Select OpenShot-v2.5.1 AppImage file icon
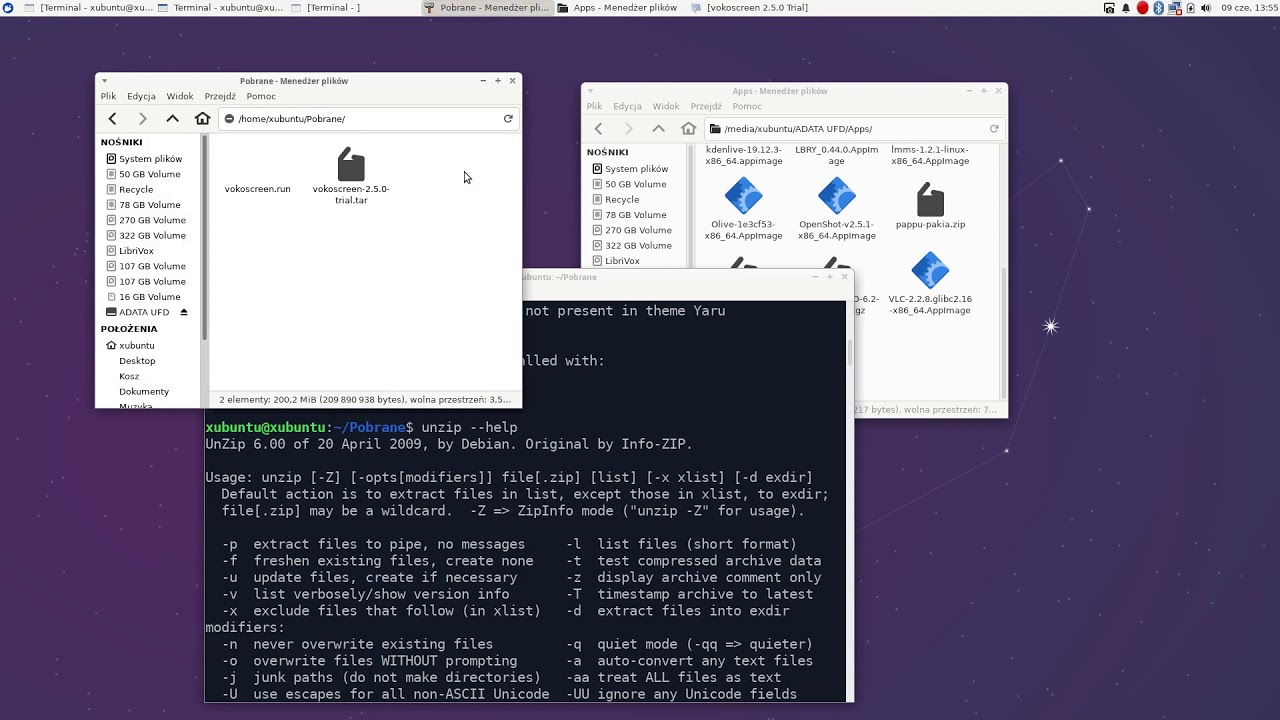Viewport: 1280px width, 720px height. (837, 196)
